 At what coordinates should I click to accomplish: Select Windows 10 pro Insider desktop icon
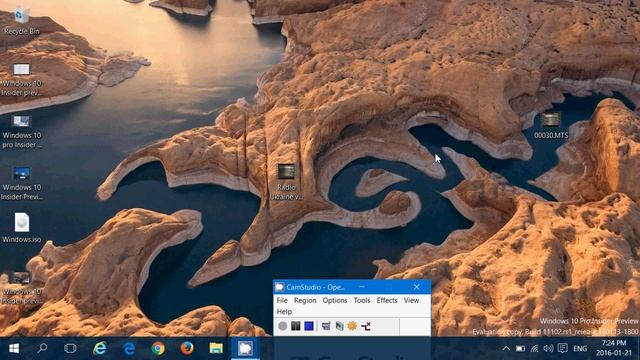(22, 132)
